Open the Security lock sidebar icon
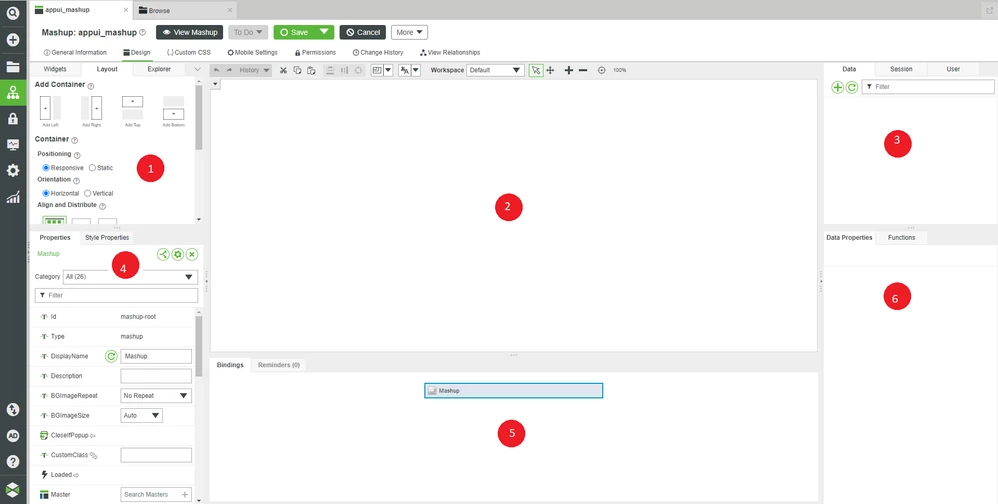This screenshot has width=998, height=504. pos(13,119)
